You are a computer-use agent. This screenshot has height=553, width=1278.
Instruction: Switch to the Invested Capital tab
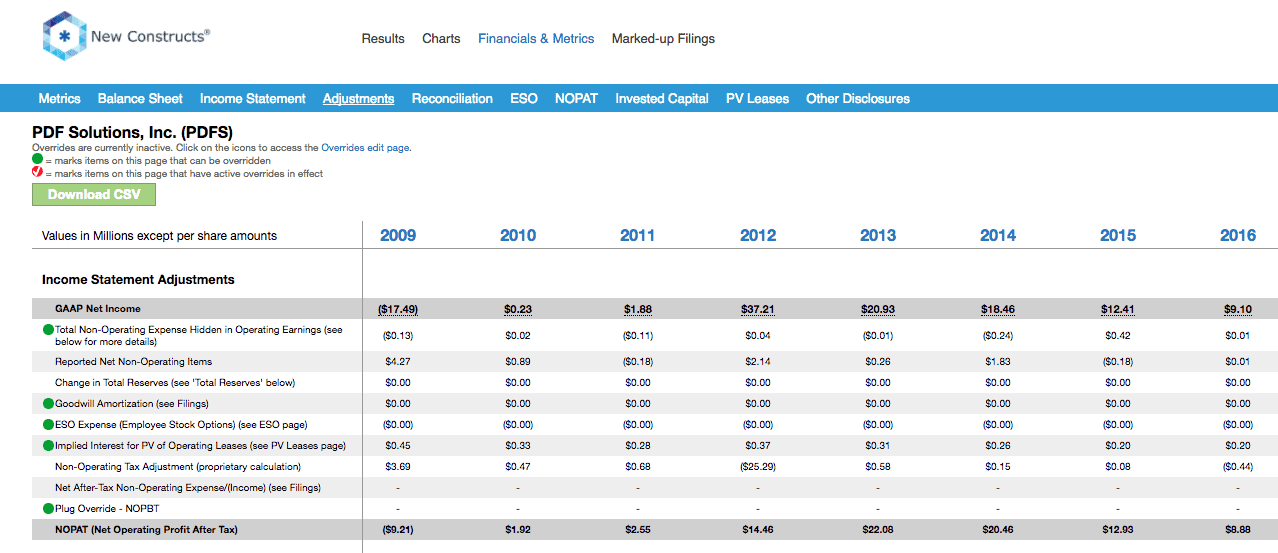pyautogui.click(x=662, y=98)
